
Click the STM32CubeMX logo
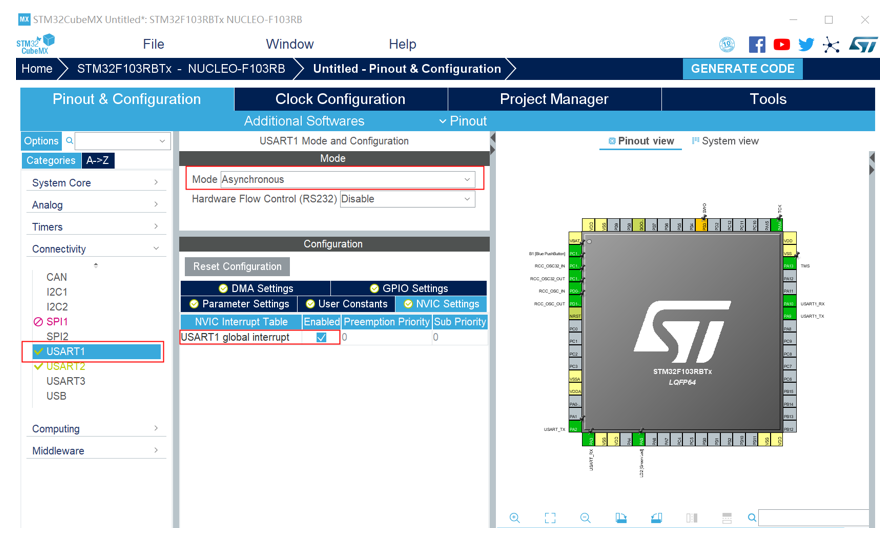point(35,44)
